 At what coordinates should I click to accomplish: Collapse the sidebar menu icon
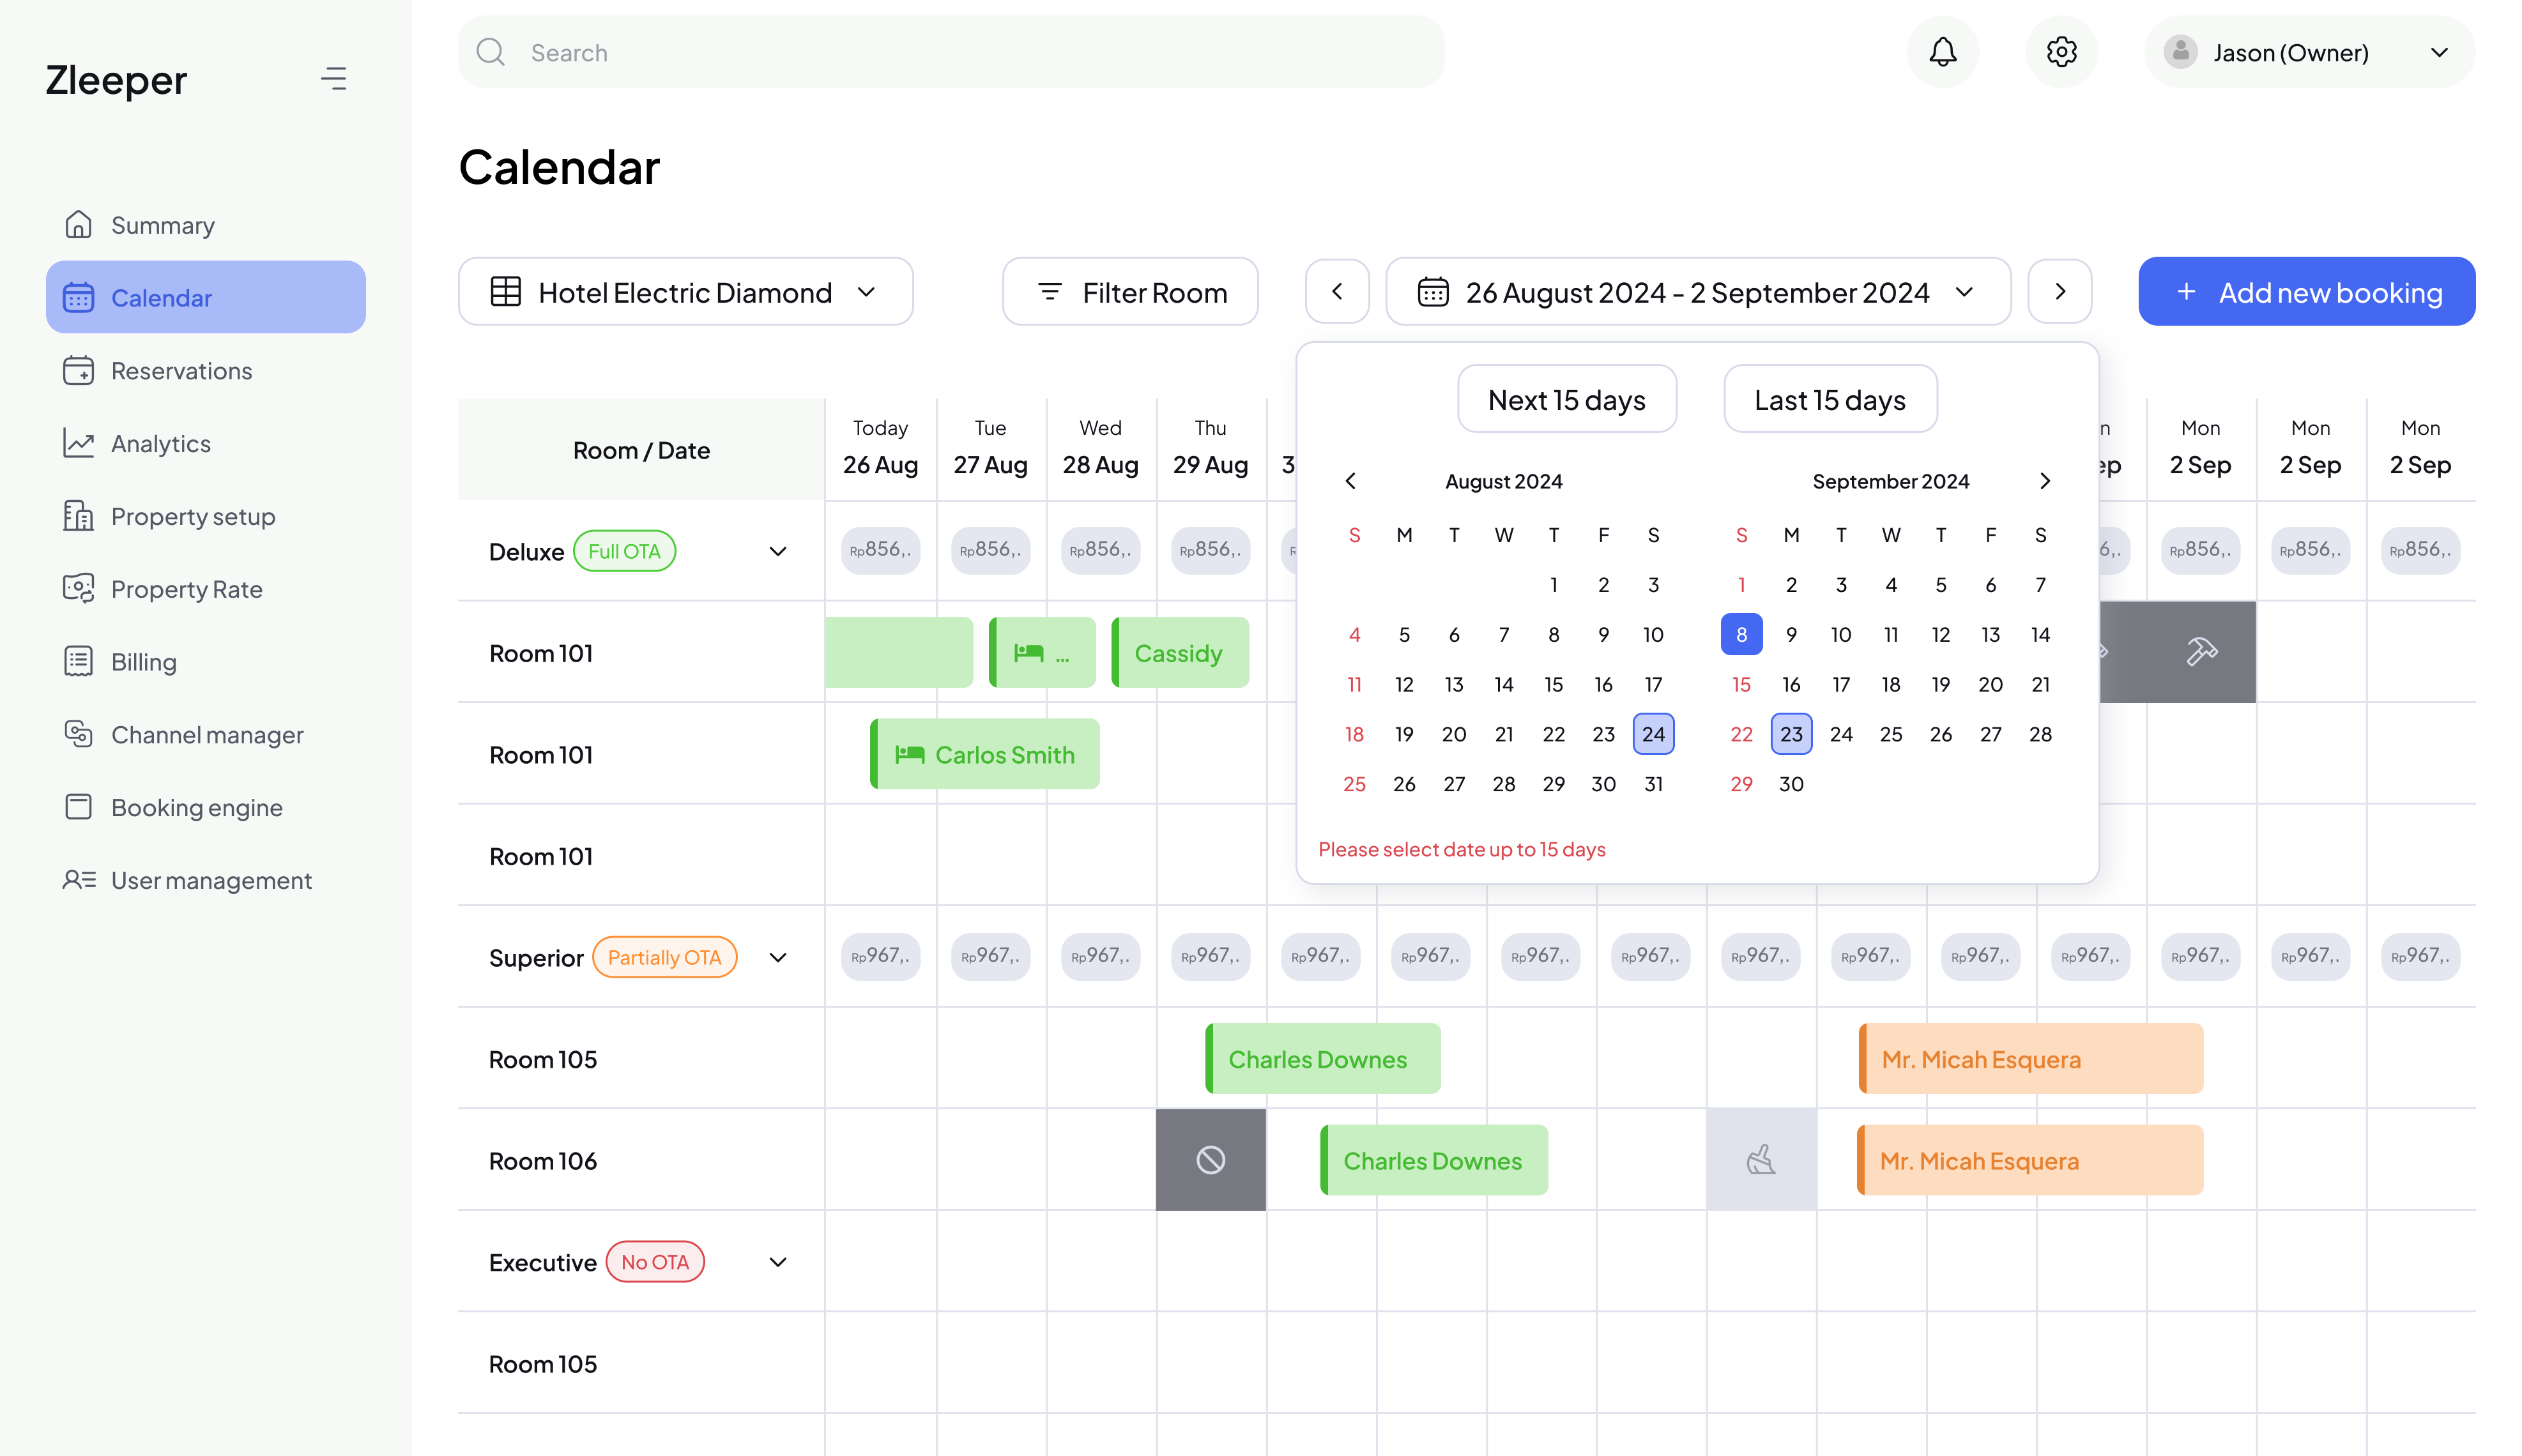pyautogui.click(x=334, y=78)
